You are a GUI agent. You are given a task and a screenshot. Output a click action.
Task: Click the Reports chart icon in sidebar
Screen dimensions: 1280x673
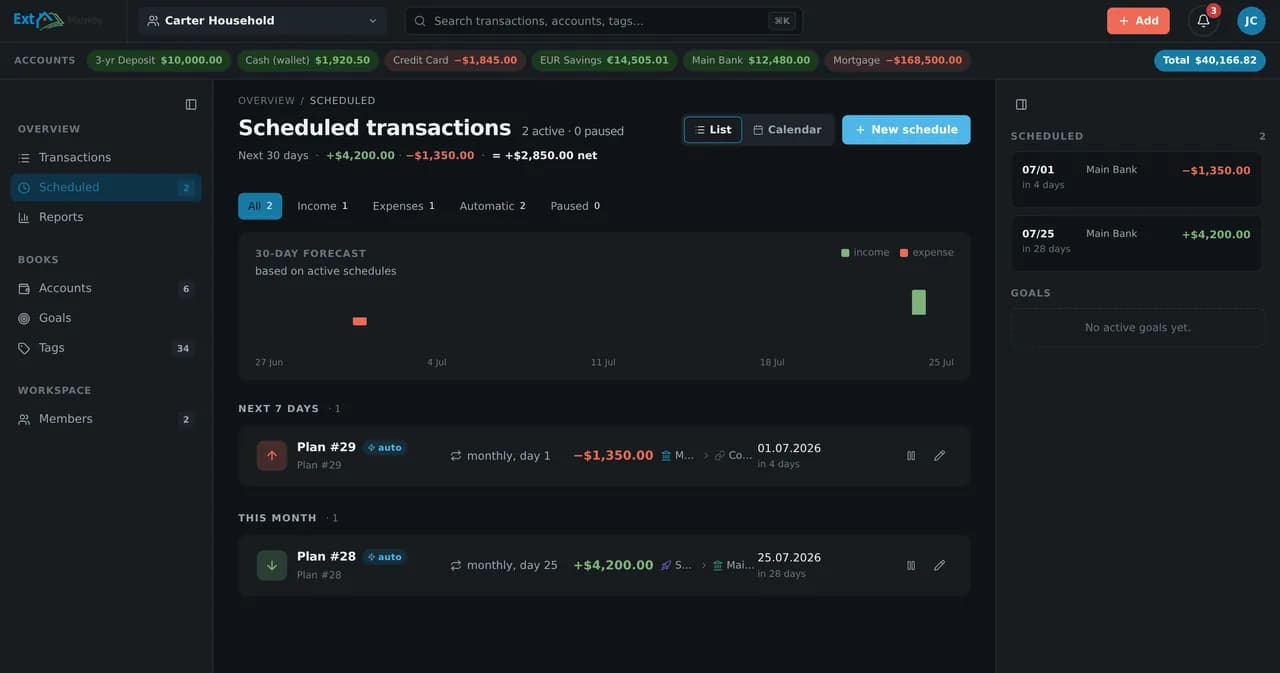pos(24,217)
